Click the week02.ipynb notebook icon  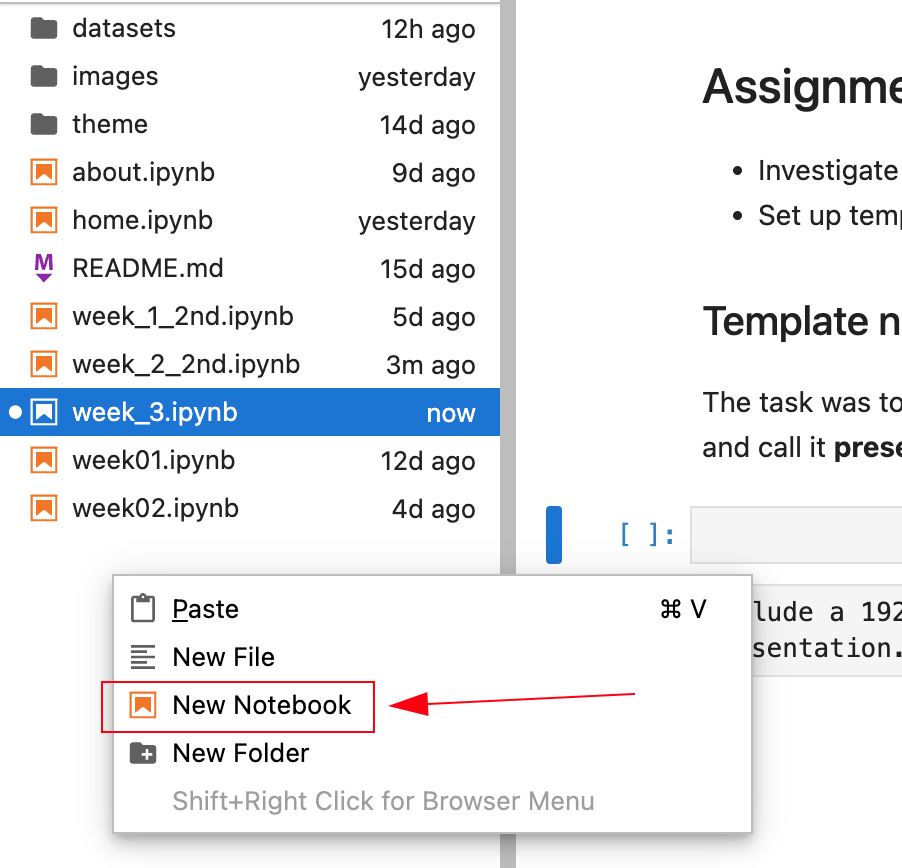pos(44,508)
